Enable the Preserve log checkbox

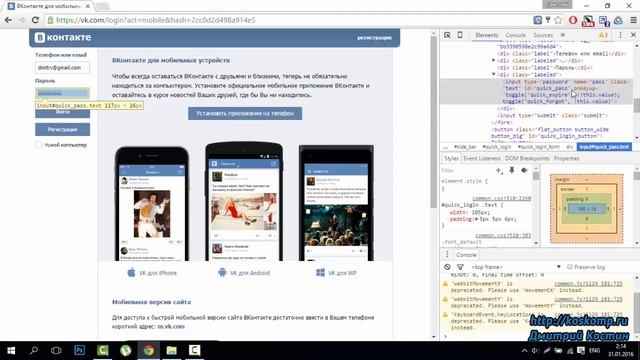coord(570,267)
